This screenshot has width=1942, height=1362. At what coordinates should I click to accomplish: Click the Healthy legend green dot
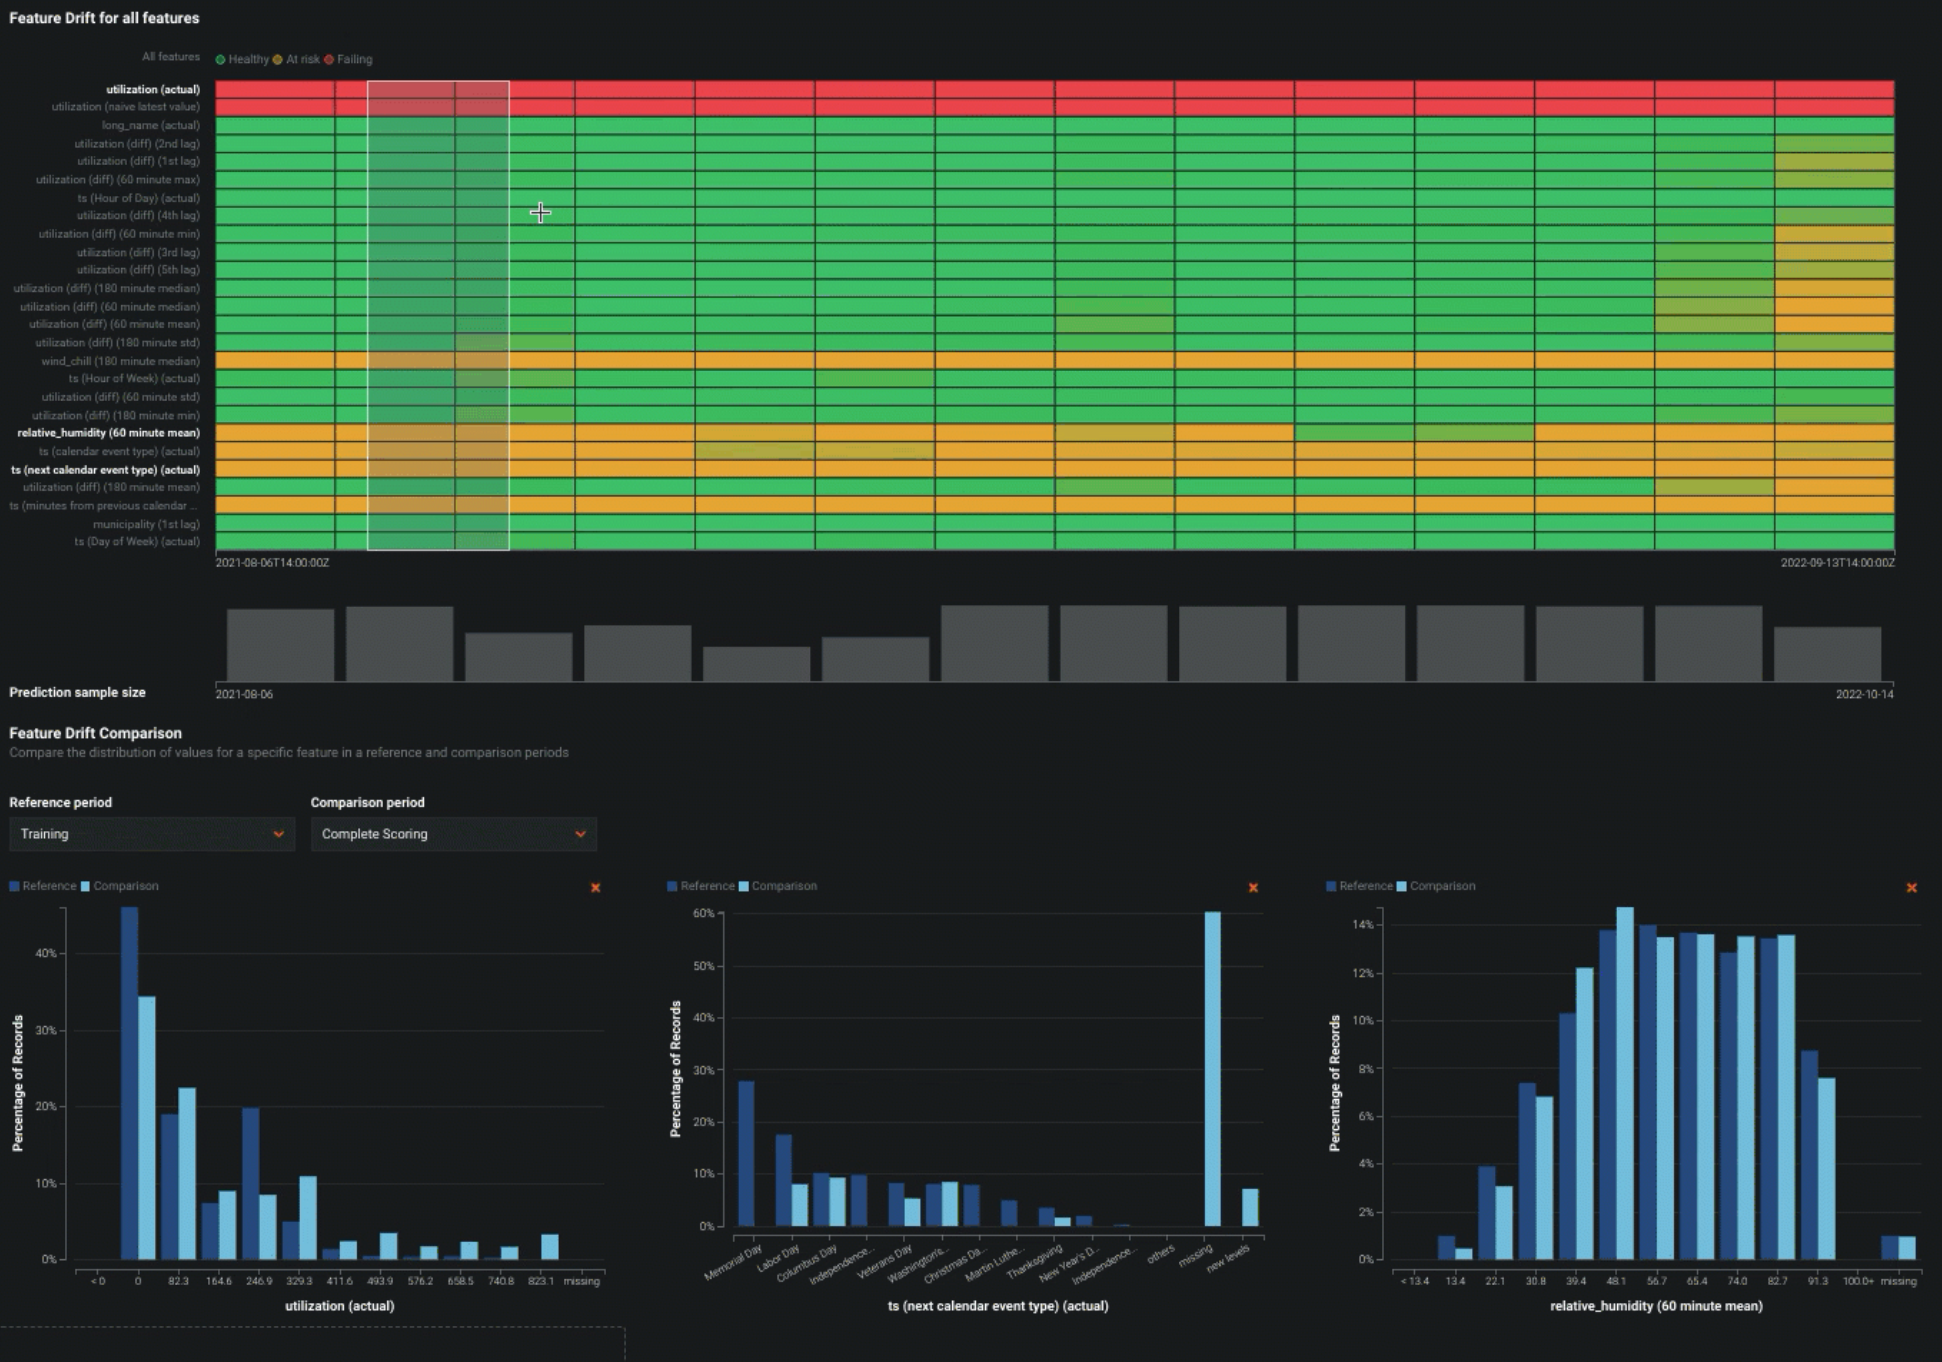point(221,60)
